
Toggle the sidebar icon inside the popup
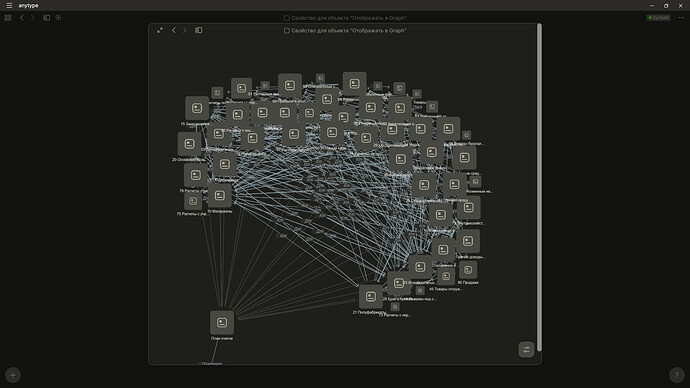pos(199,30)
